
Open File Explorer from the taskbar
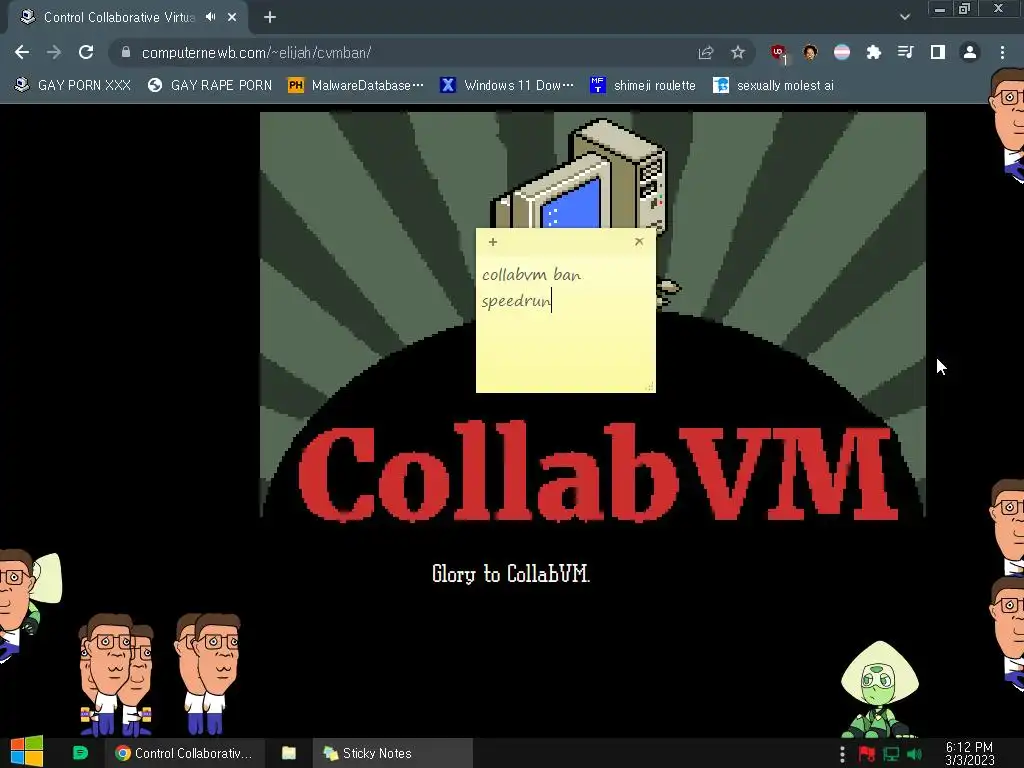point(289,753)
